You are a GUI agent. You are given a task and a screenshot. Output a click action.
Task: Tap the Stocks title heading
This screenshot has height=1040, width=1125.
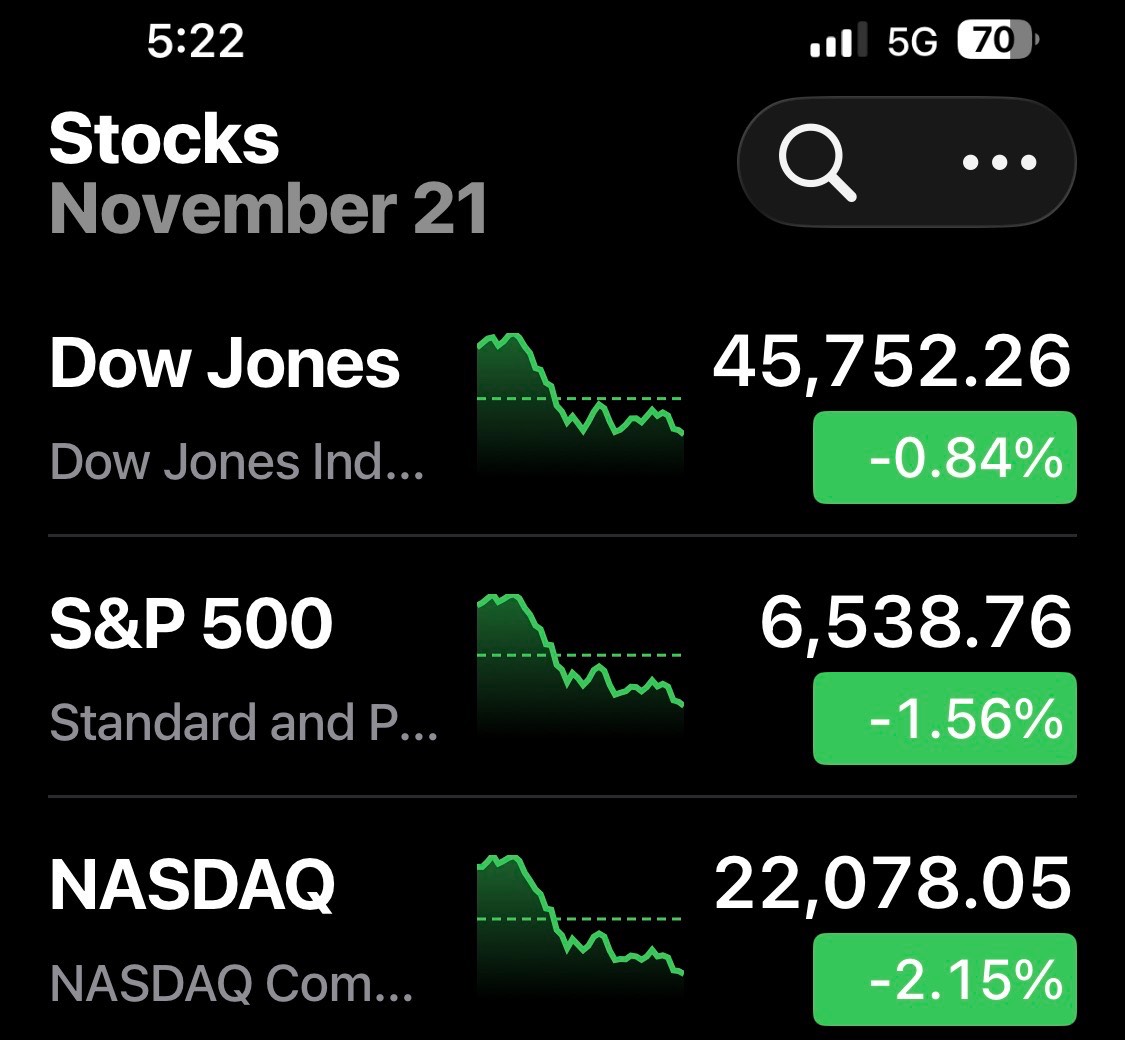pyautogui.click(x=164, y=139)
